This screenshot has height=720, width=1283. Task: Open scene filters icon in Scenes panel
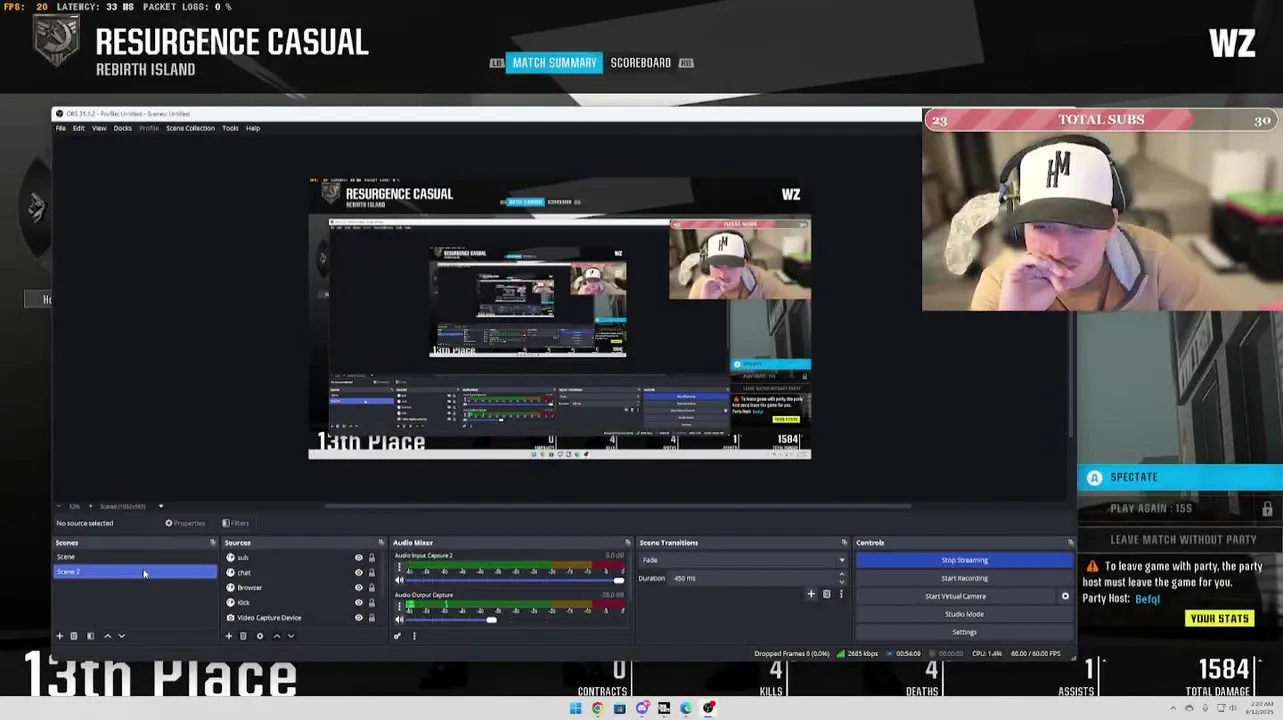tap(90, 636)
